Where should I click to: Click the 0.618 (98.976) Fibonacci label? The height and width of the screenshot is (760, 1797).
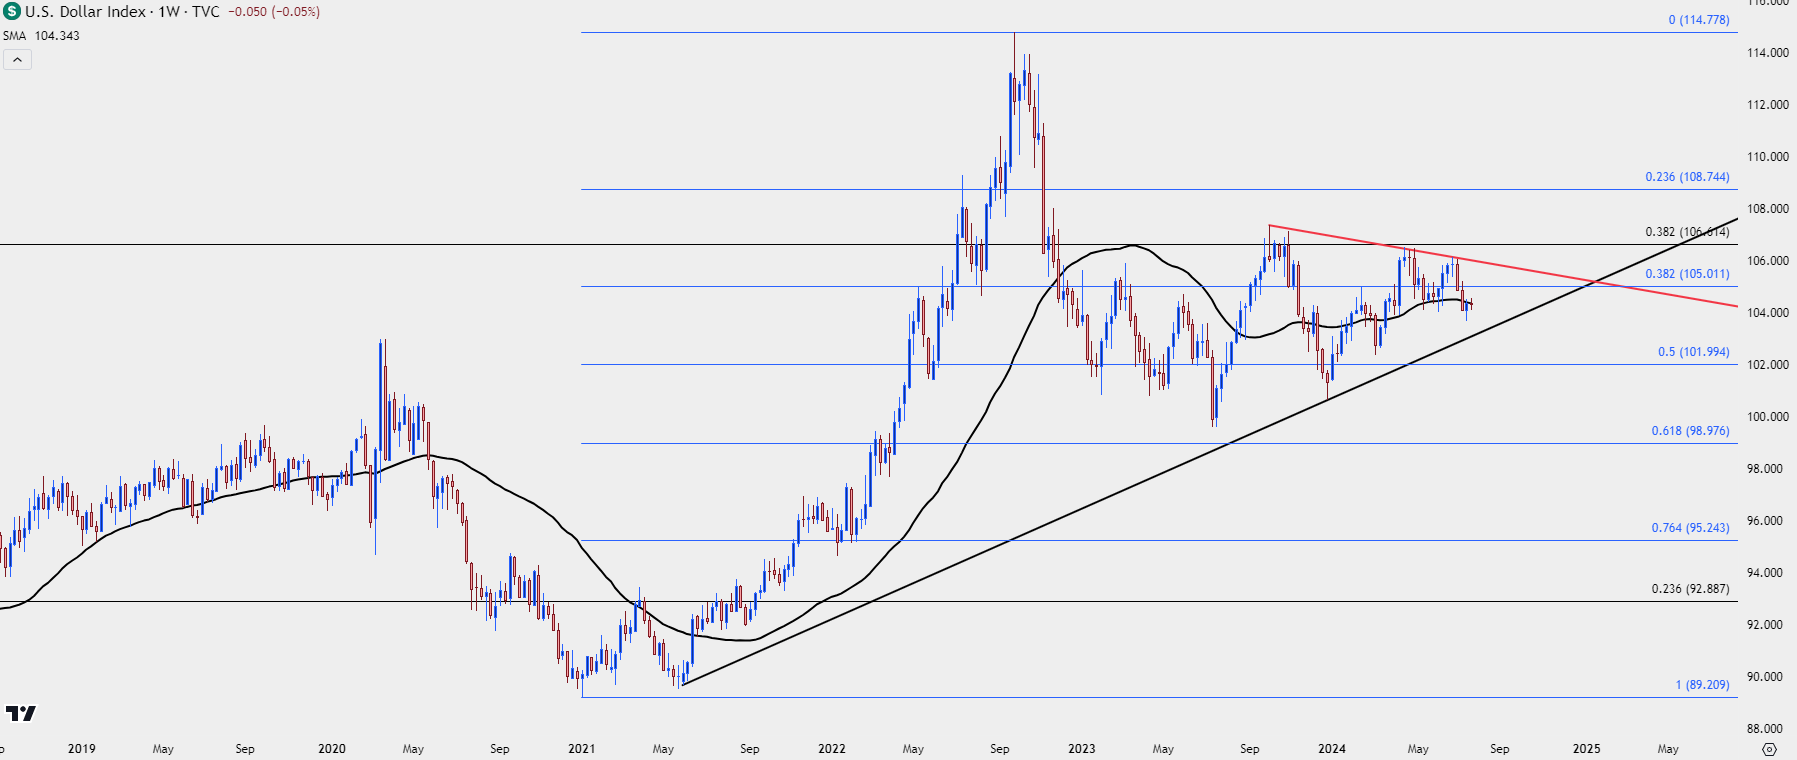click(x=1690, y=431)
